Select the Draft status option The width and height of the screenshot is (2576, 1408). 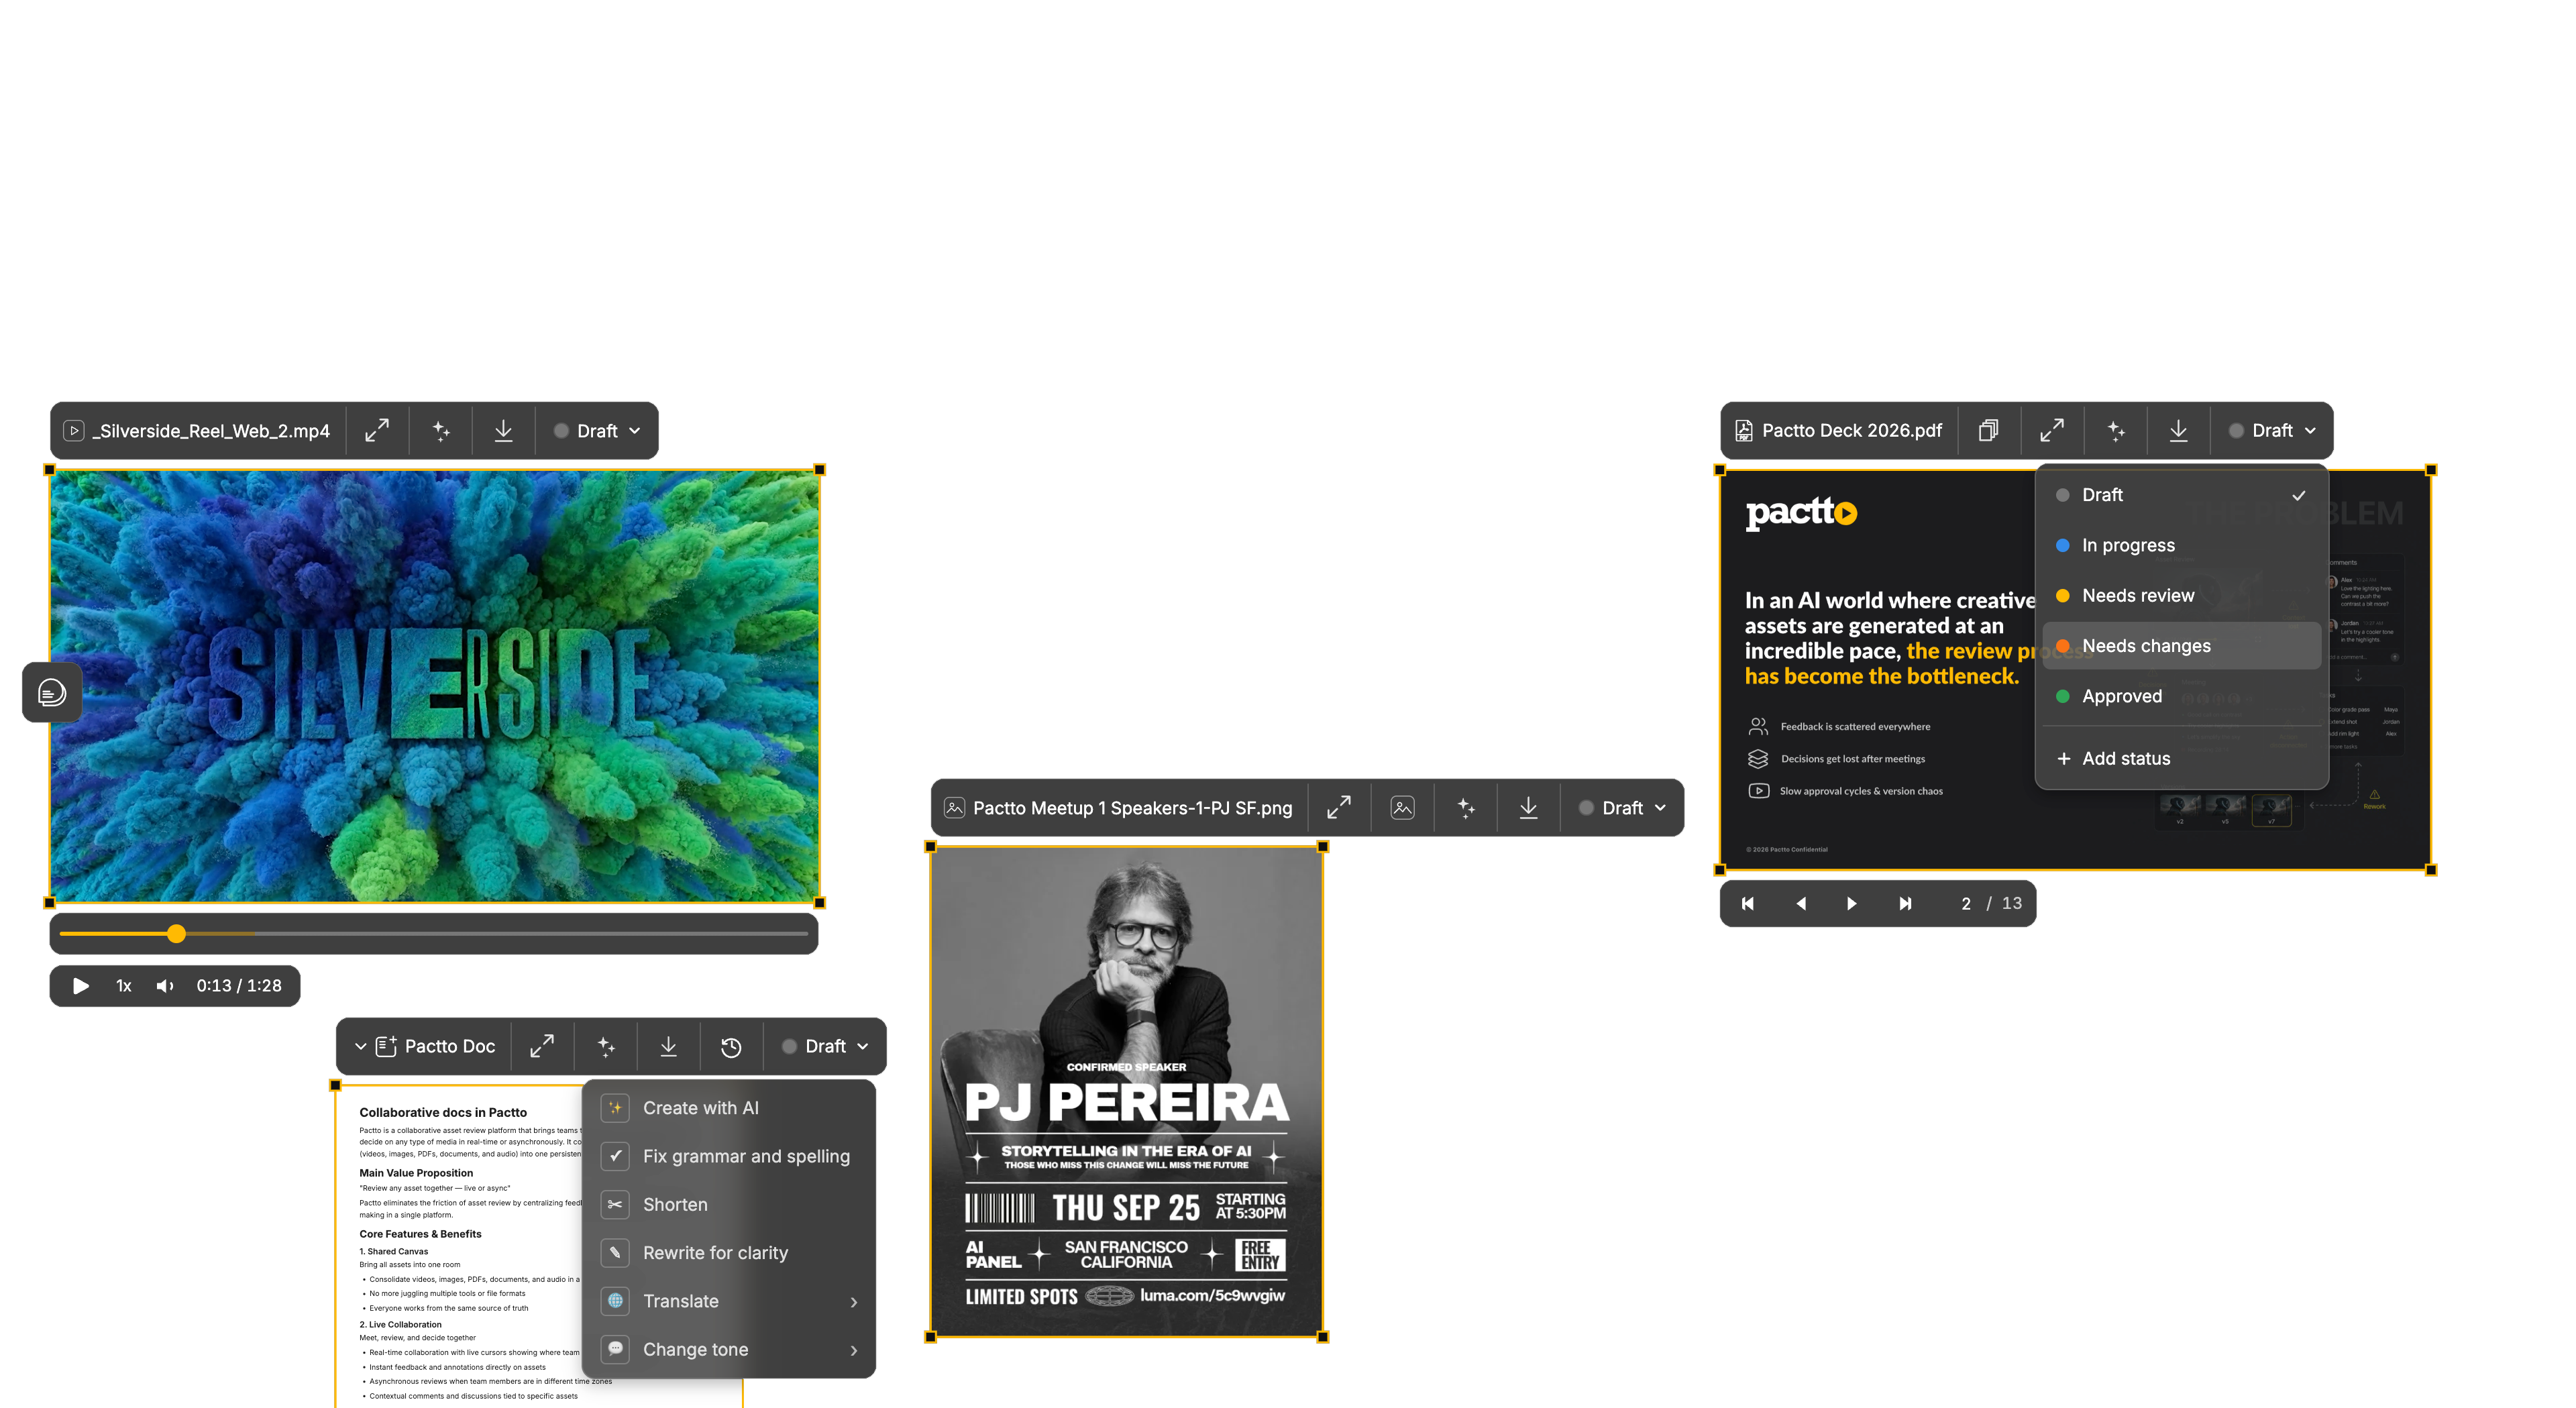(x=2182, y=495)
